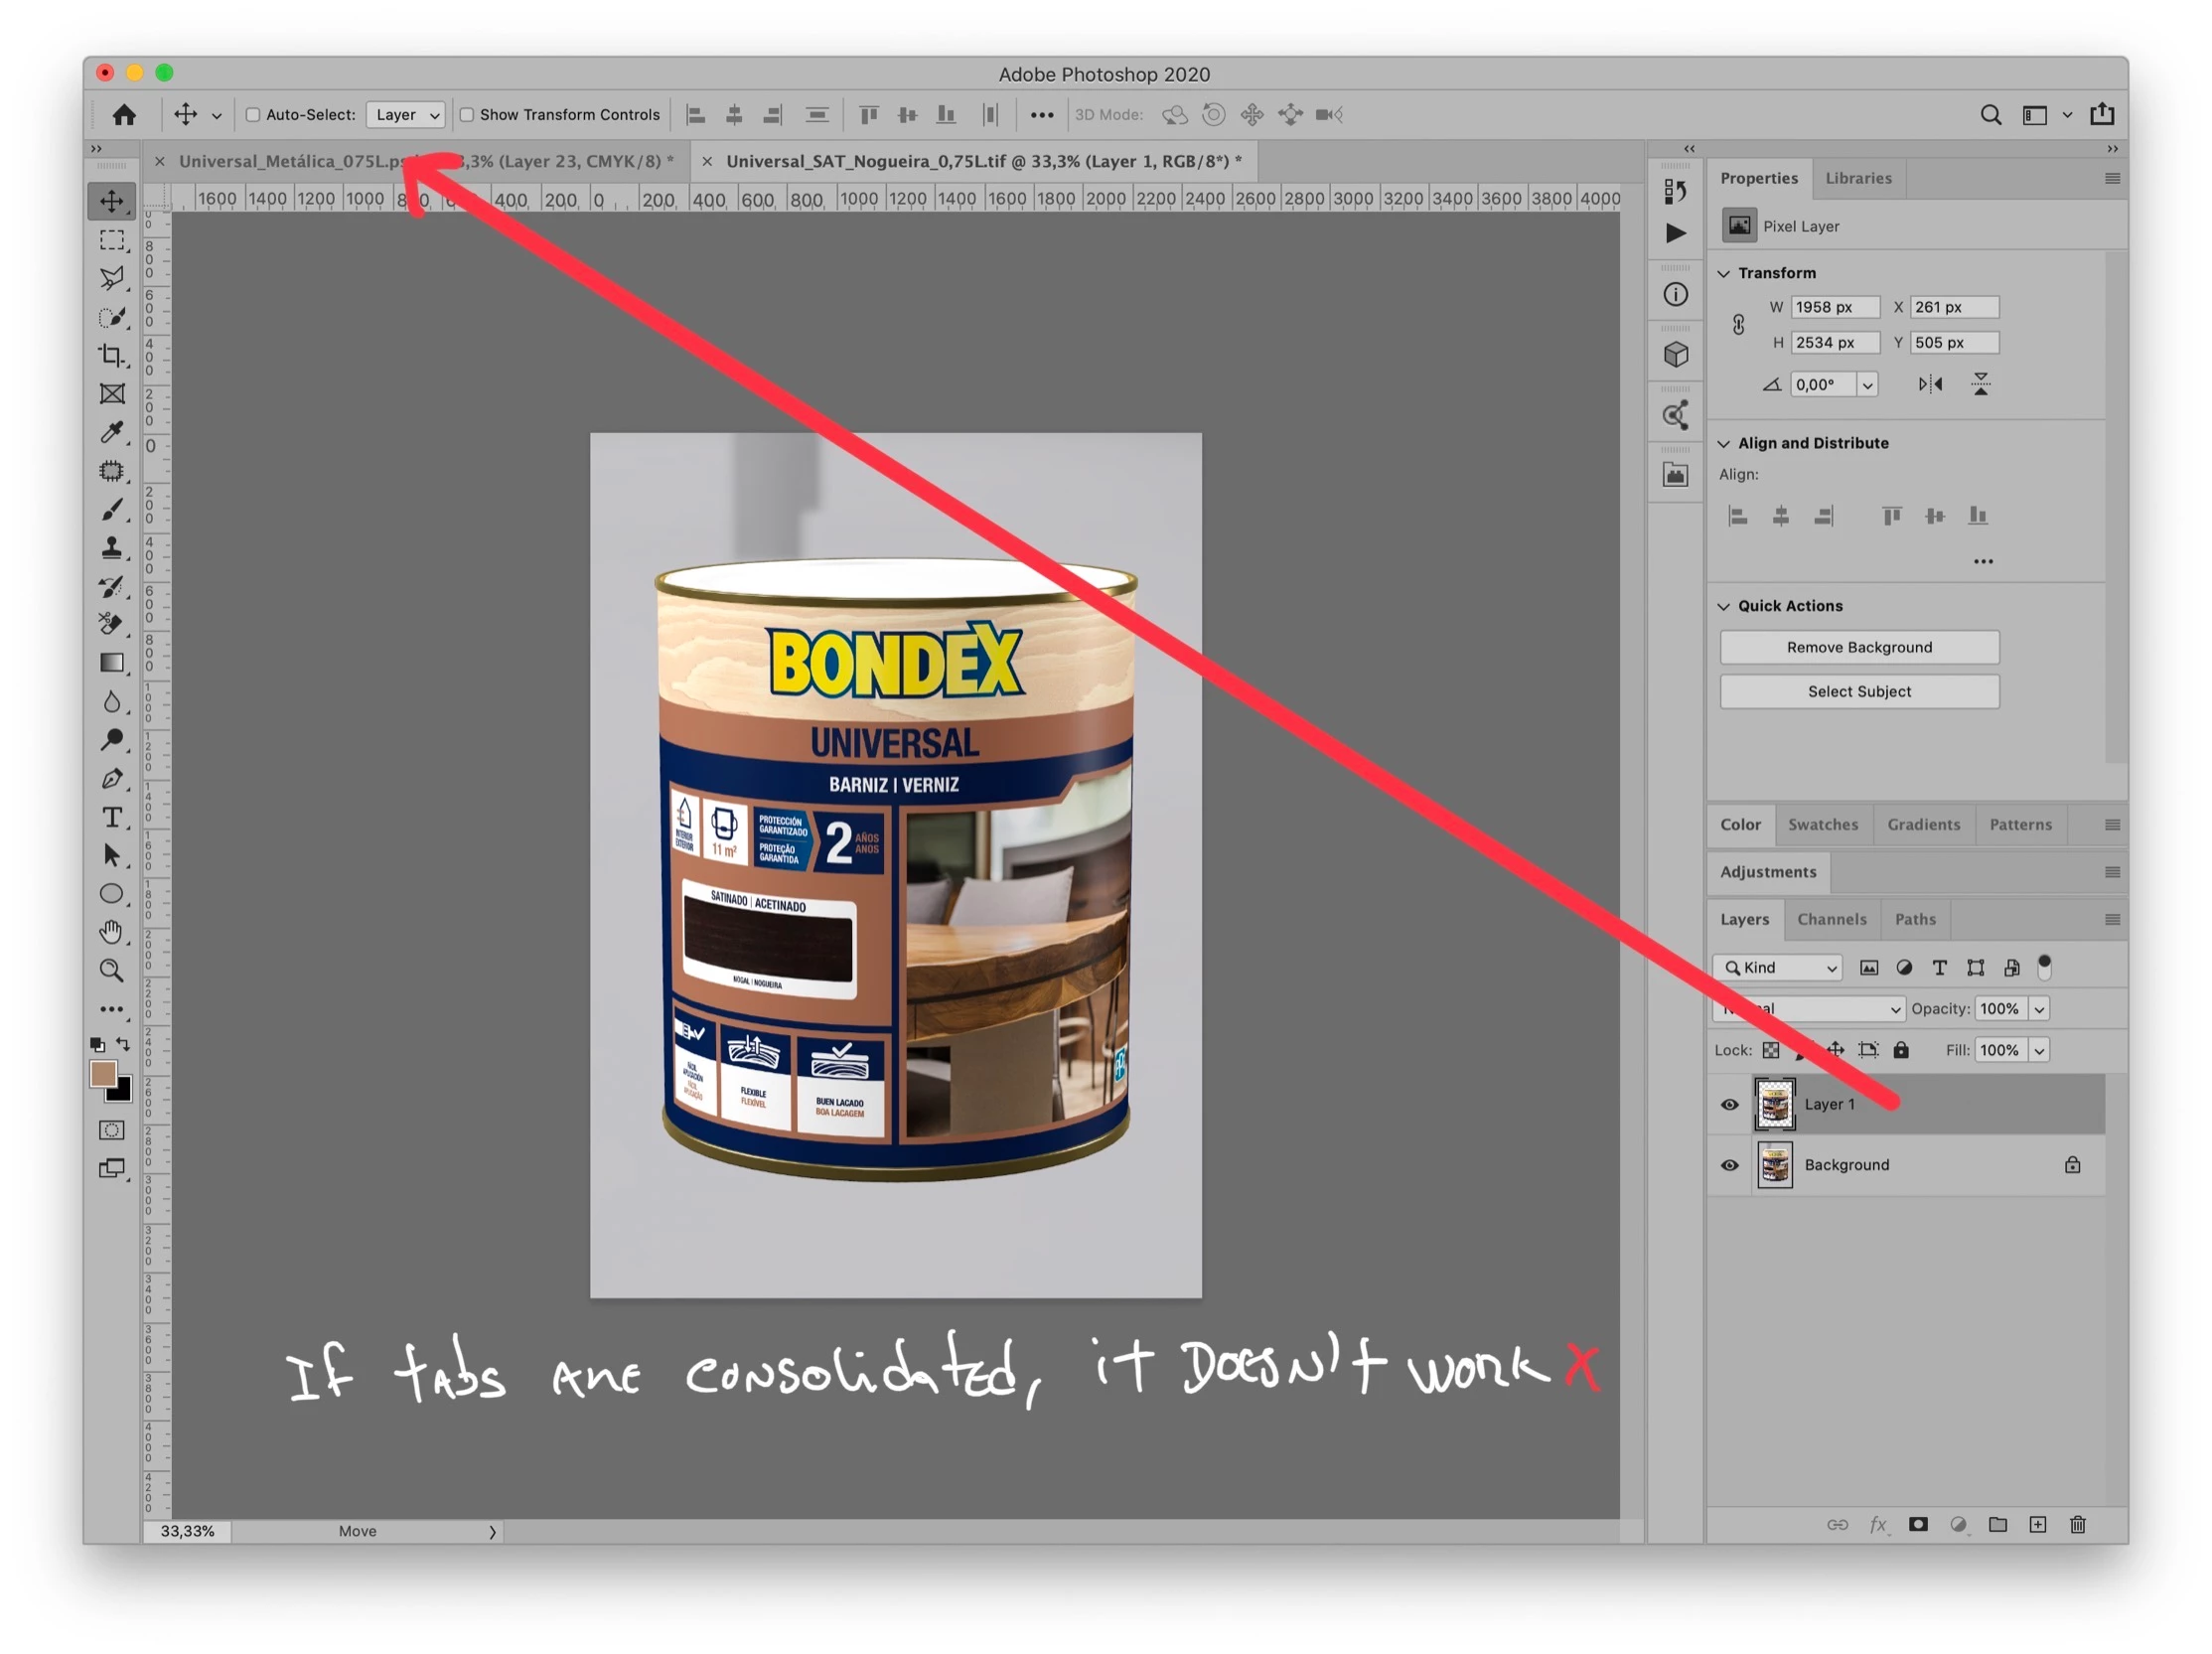Open Auto-Select Layer dropdown
The image size is (2212, 1654).
[405, 115]
